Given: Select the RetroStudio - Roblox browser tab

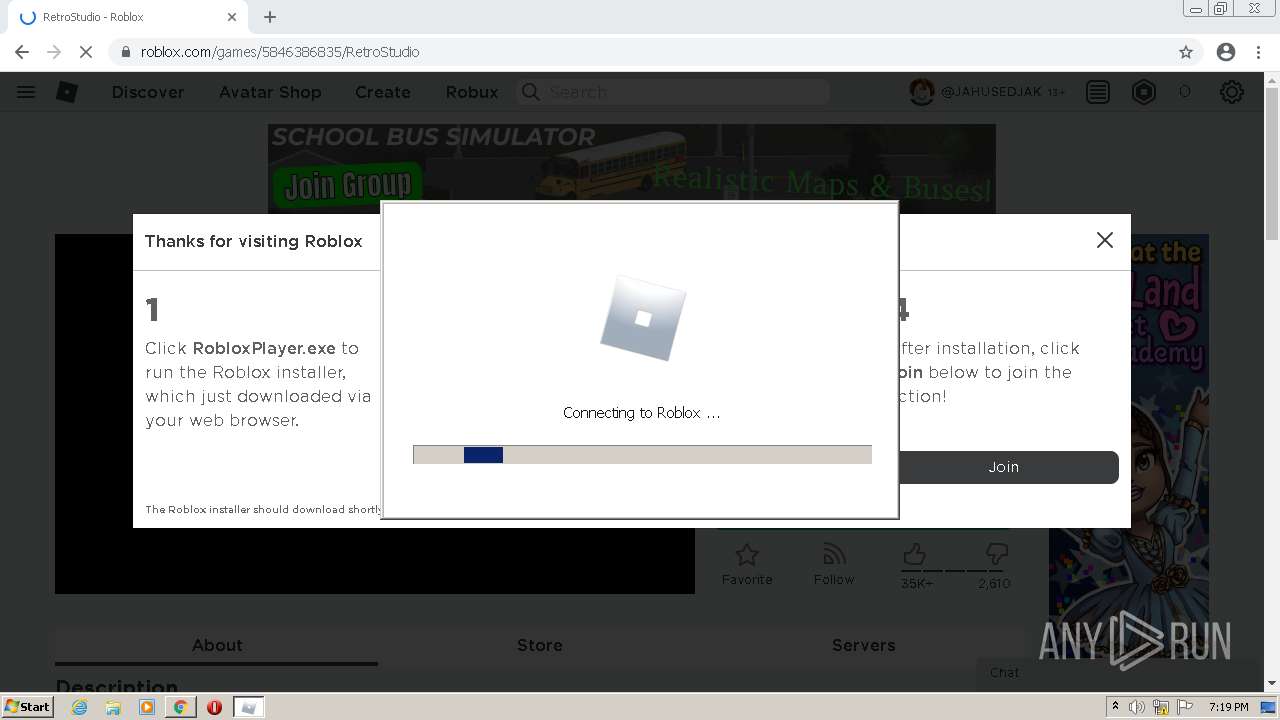Looking at the screenshot, I should (x=128, y=17).
